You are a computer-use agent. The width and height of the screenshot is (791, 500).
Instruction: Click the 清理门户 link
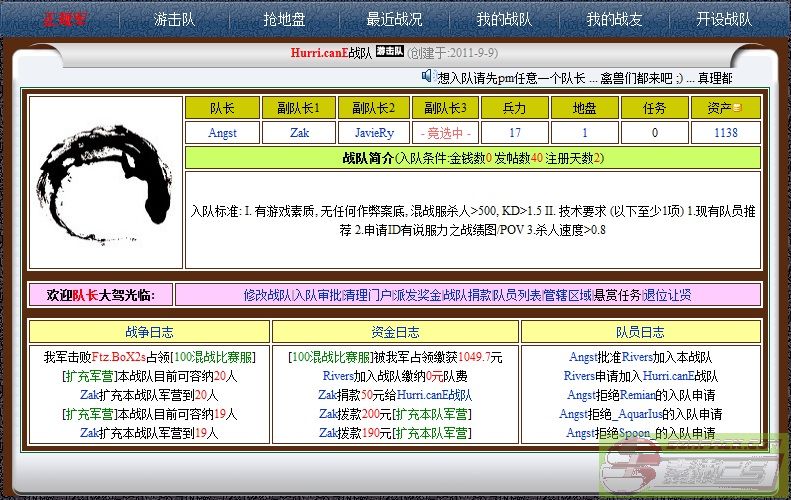click(x=365, y=295)
